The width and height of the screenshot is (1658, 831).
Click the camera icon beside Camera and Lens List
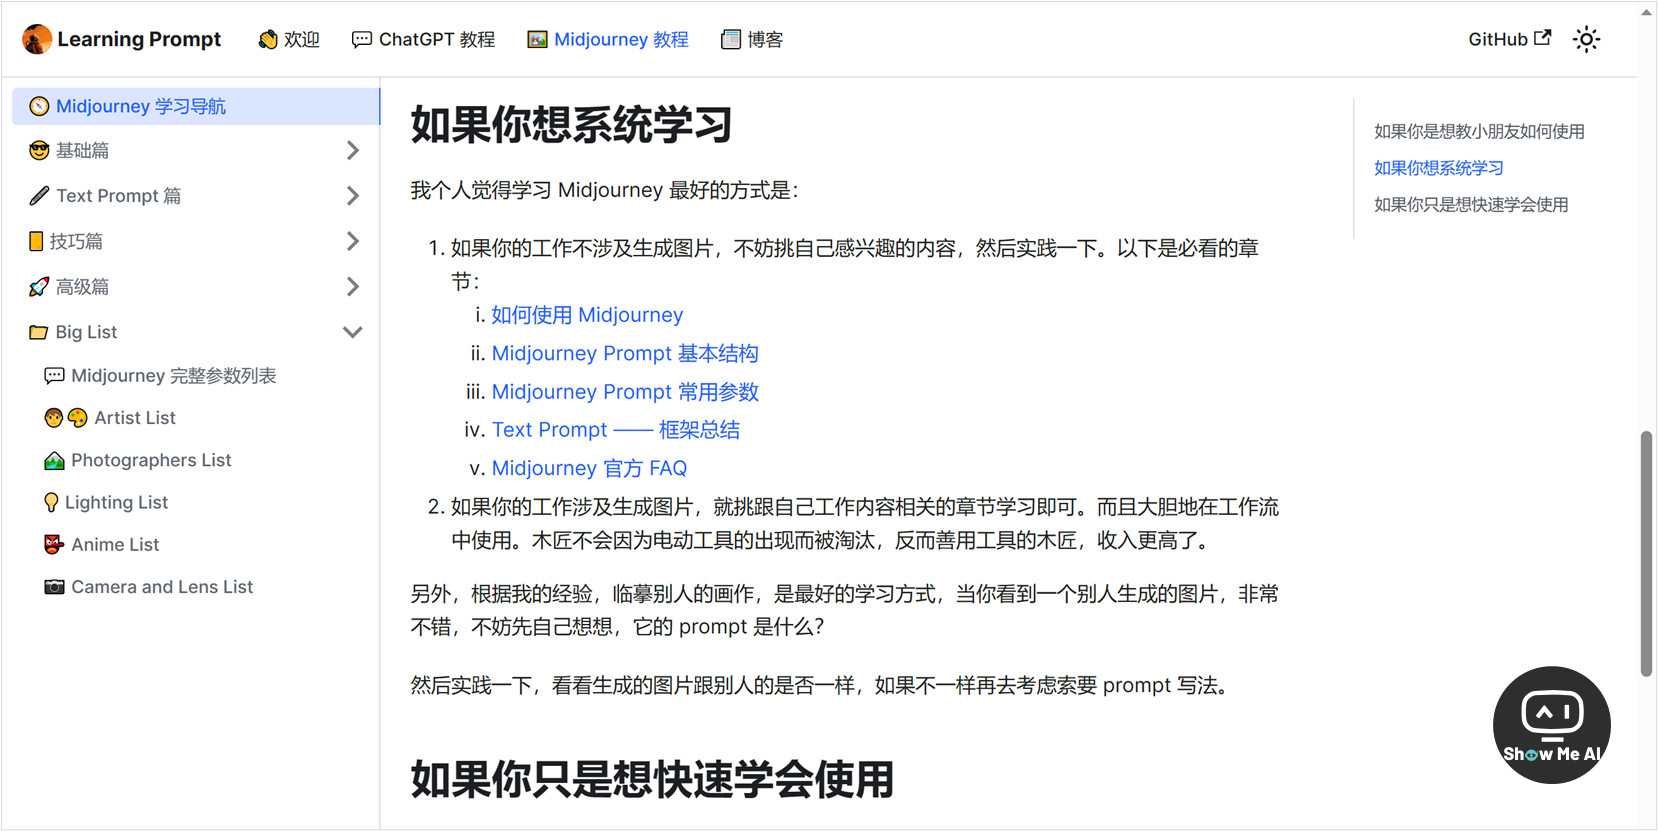(x=54, y=587)
